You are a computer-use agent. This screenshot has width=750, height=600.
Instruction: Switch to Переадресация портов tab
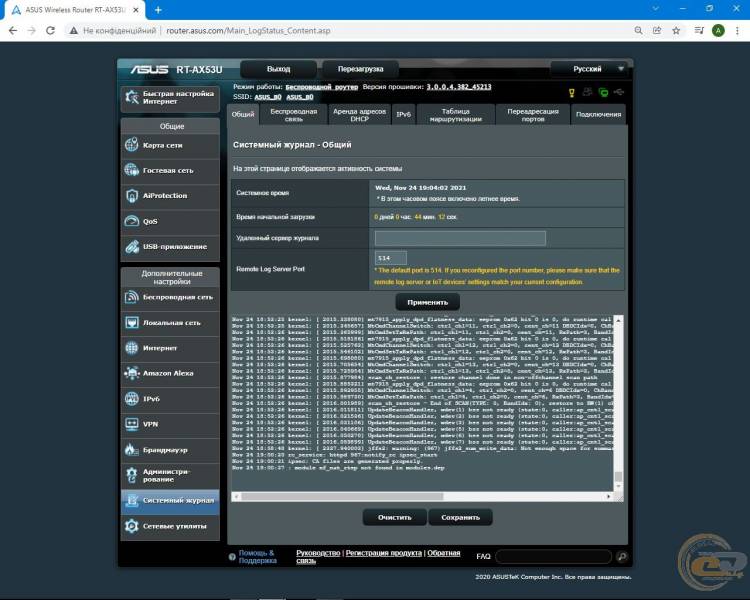click(x=533, y=115)
